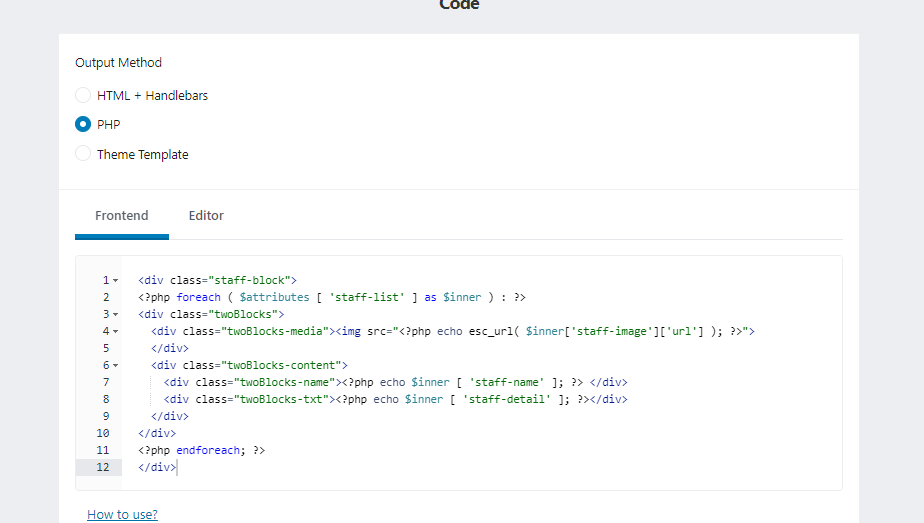
Task: Switch to the Frontend tab
Action: pyautogui.click(x=121, y=216)
